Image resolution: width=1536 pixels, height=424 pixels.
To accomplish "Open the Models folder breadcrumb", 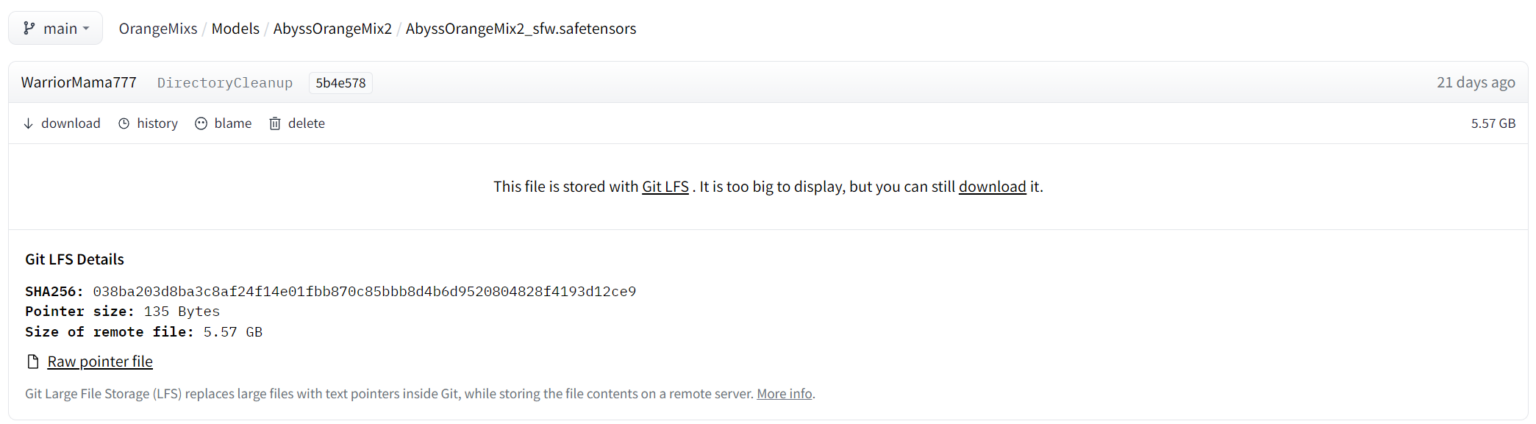I will tap(236, 28).
